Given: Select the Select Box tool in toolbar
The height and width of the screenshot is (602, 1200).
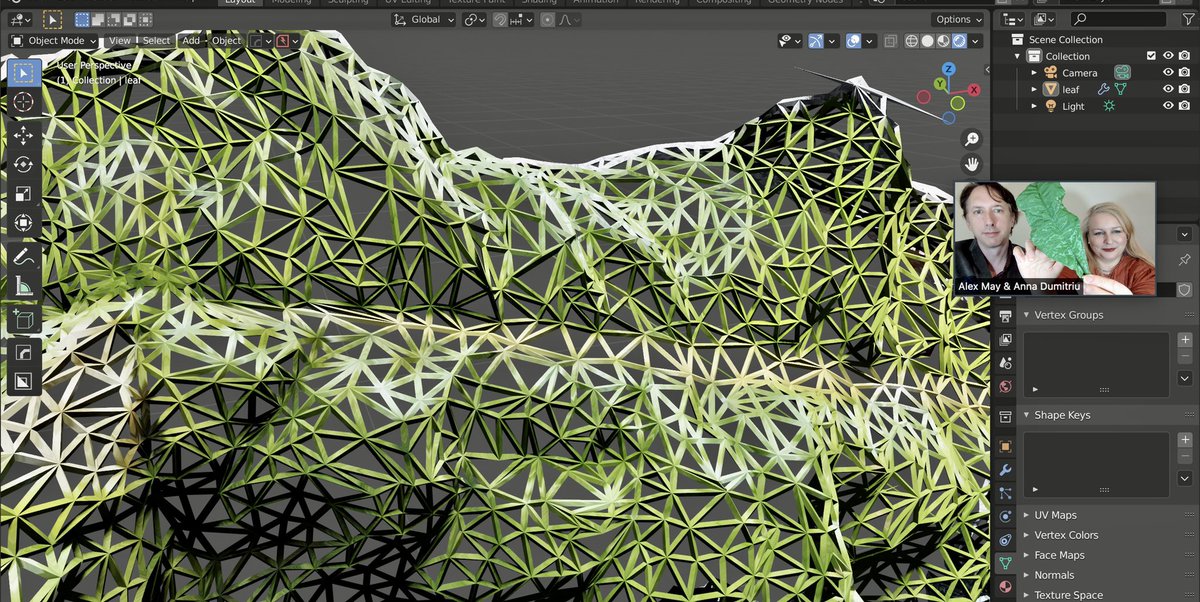Looking at the screenshot, I should [x=24, y=73].
